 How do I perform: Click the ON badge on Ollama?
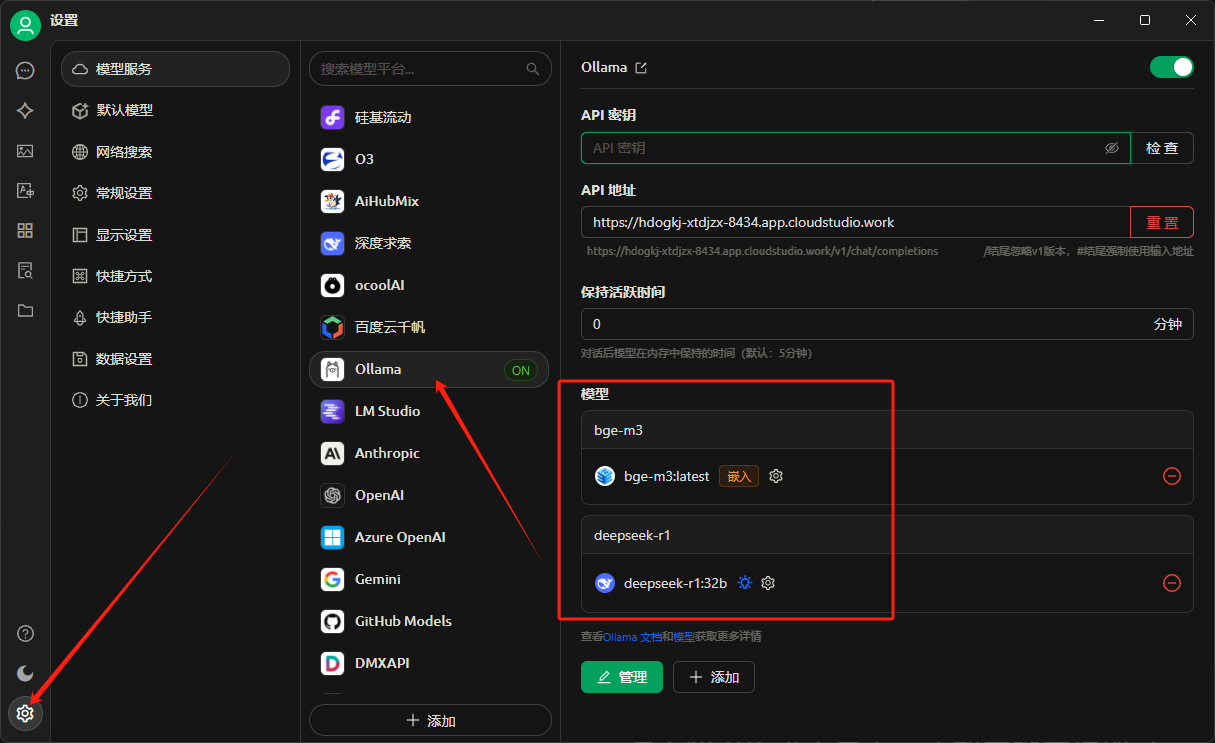pyautogui.click(x=521, y=370)
